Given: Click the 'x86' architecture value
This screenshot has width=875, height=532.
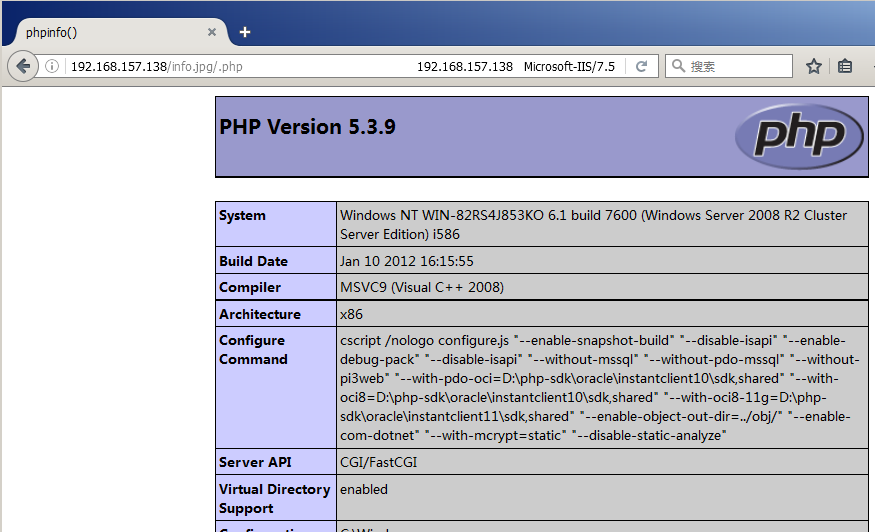Looking at the screenshot, I should [352, 314].
